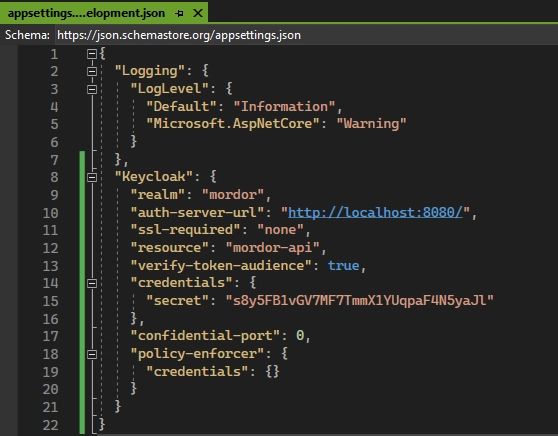
Task: Click the green change marker beside line 15
Action: (82, 301)
